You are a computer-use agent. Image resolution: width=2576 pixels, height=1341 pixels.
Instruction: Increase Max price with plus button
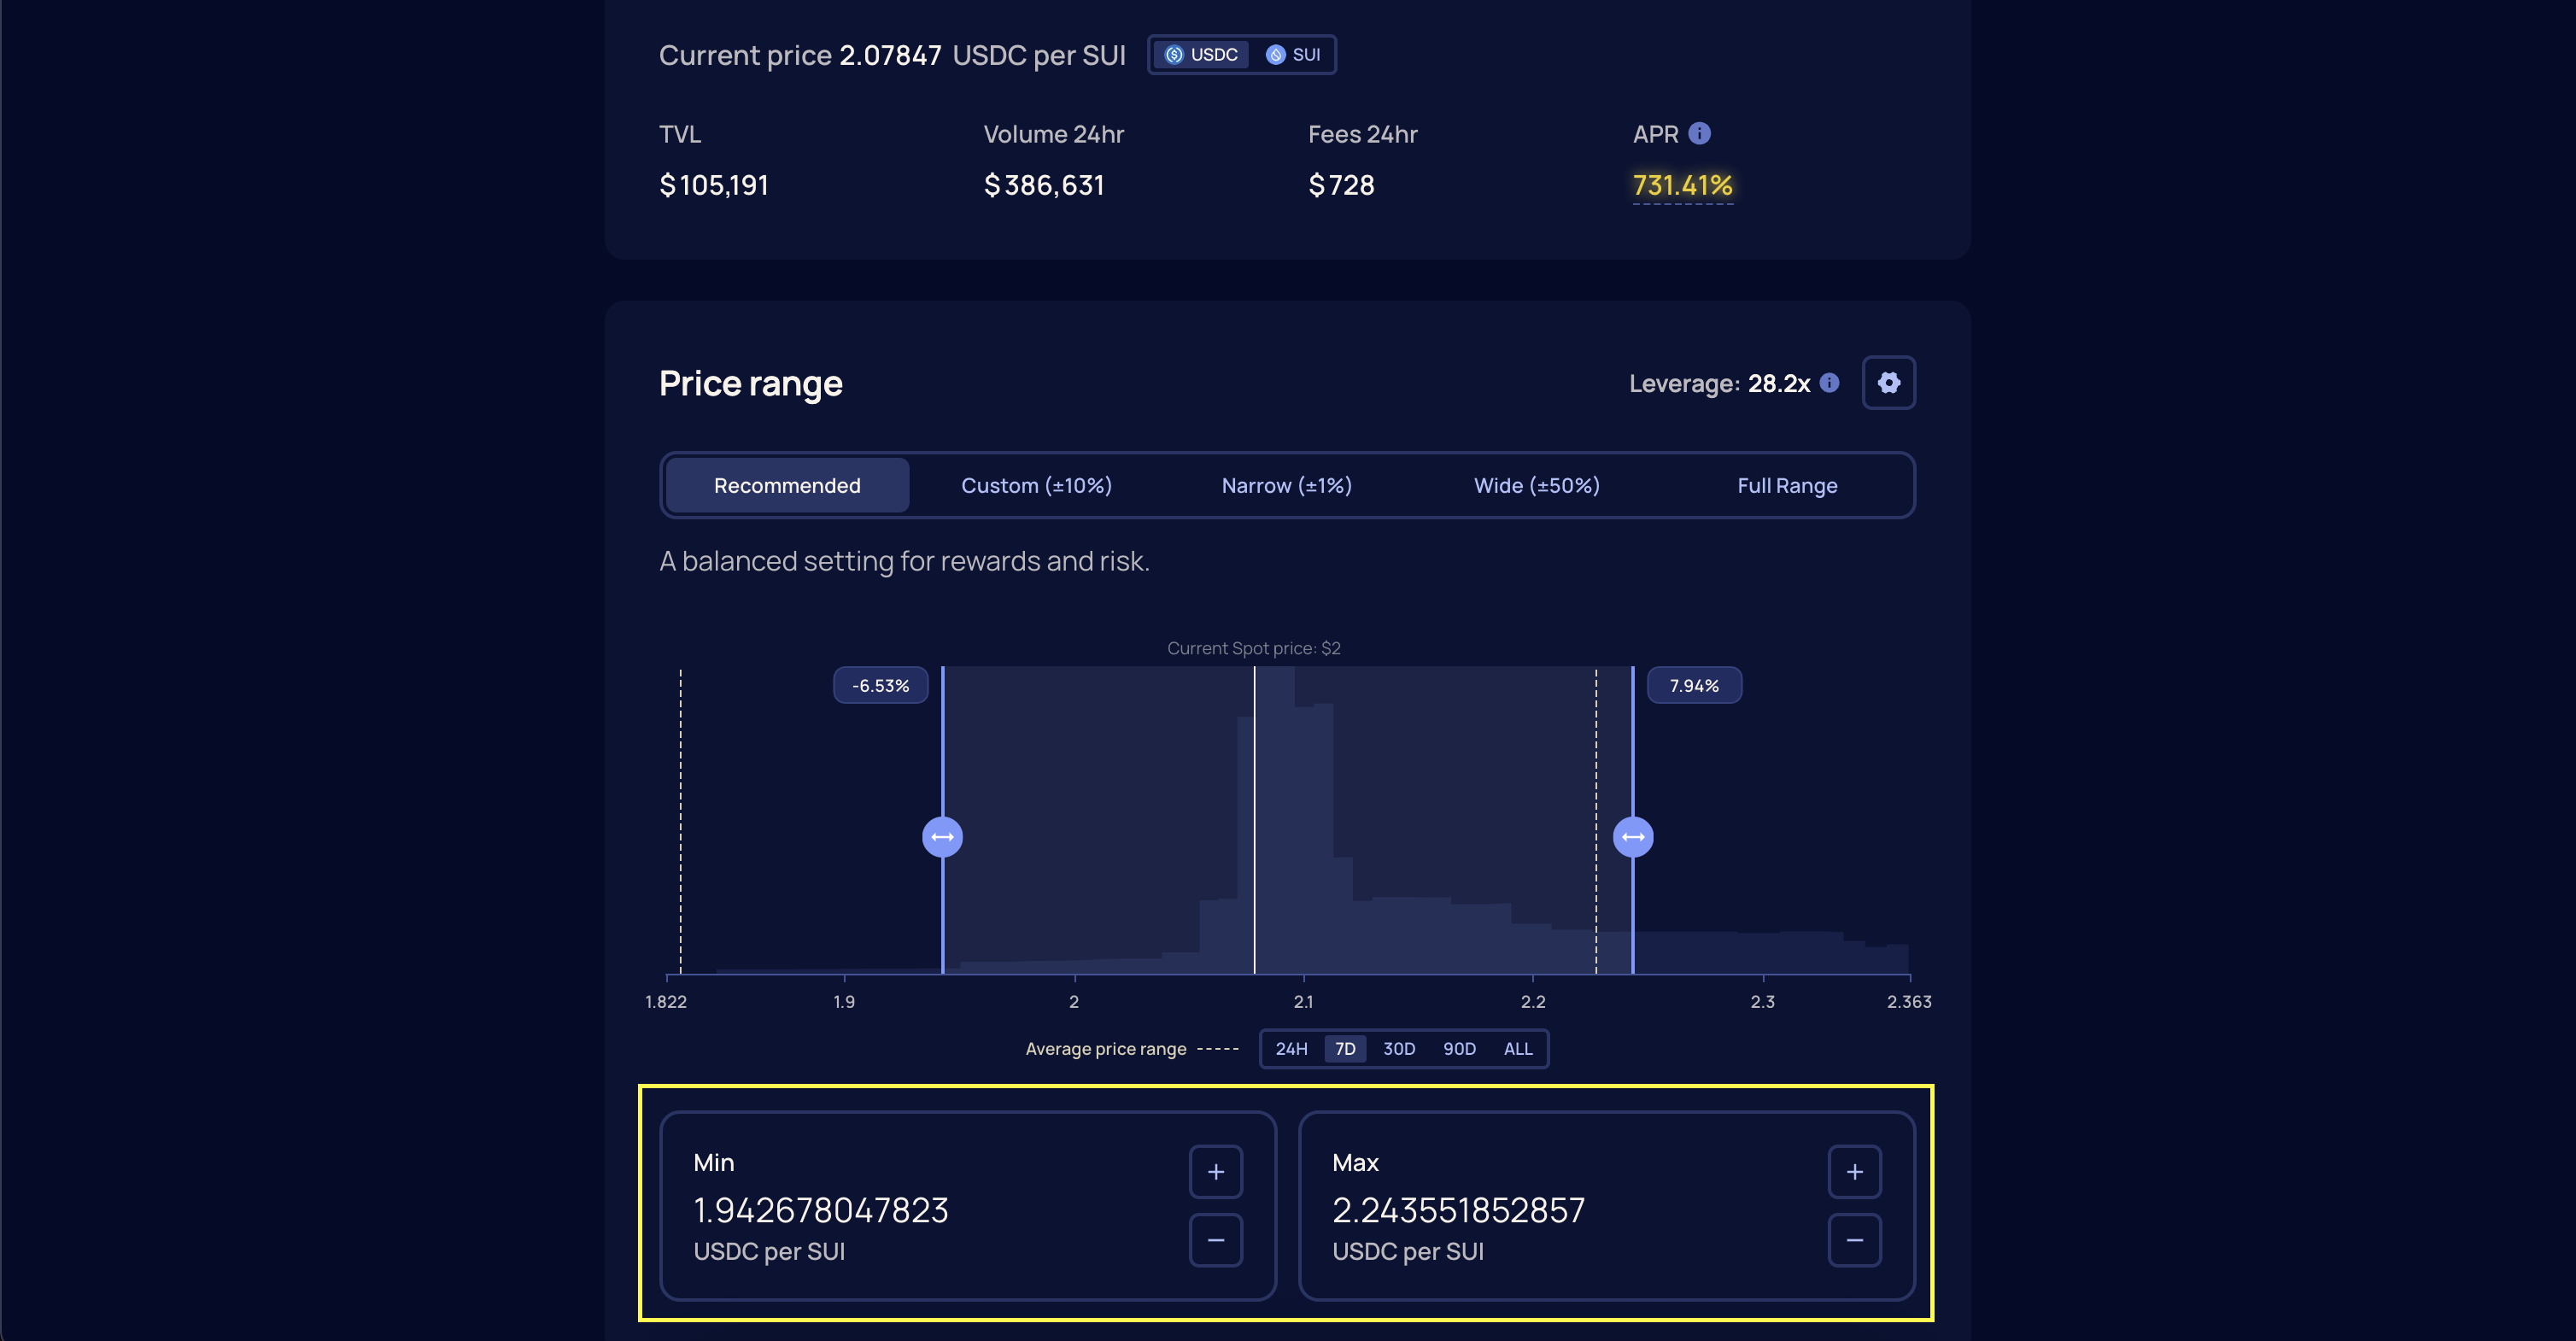click(x=1854, y=1171)
